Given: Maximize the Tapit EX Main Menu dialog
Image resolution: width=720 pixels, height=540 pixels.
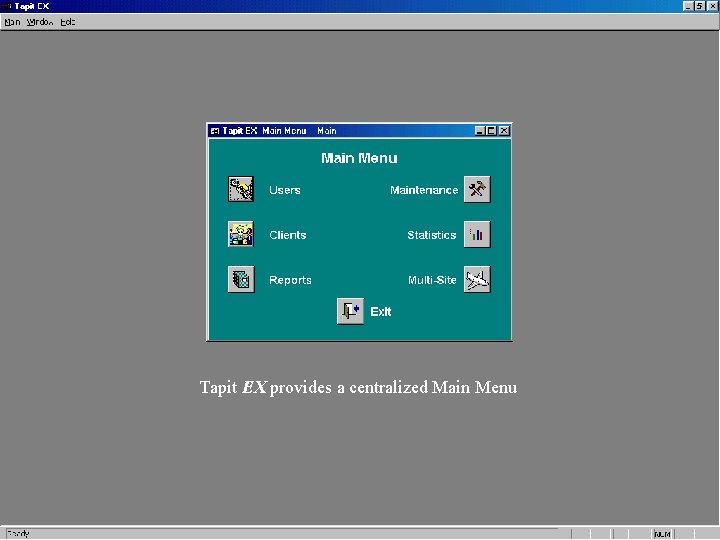Looking at the screenshot, I should point(491,131).
